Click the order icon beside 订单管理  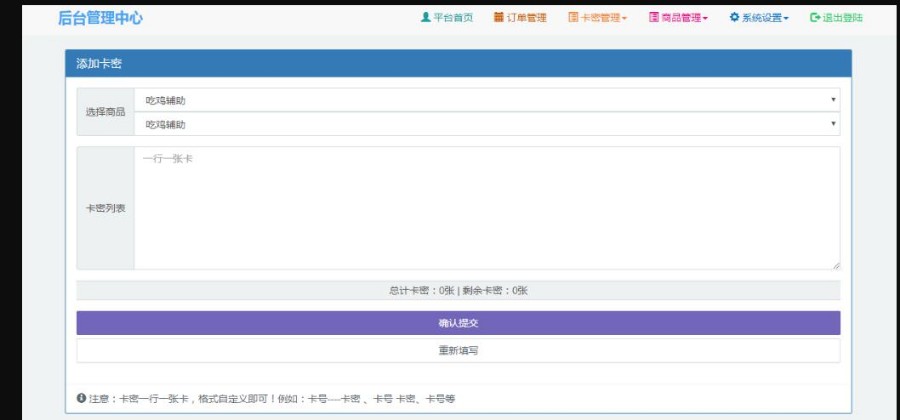(x=498, y=17)
